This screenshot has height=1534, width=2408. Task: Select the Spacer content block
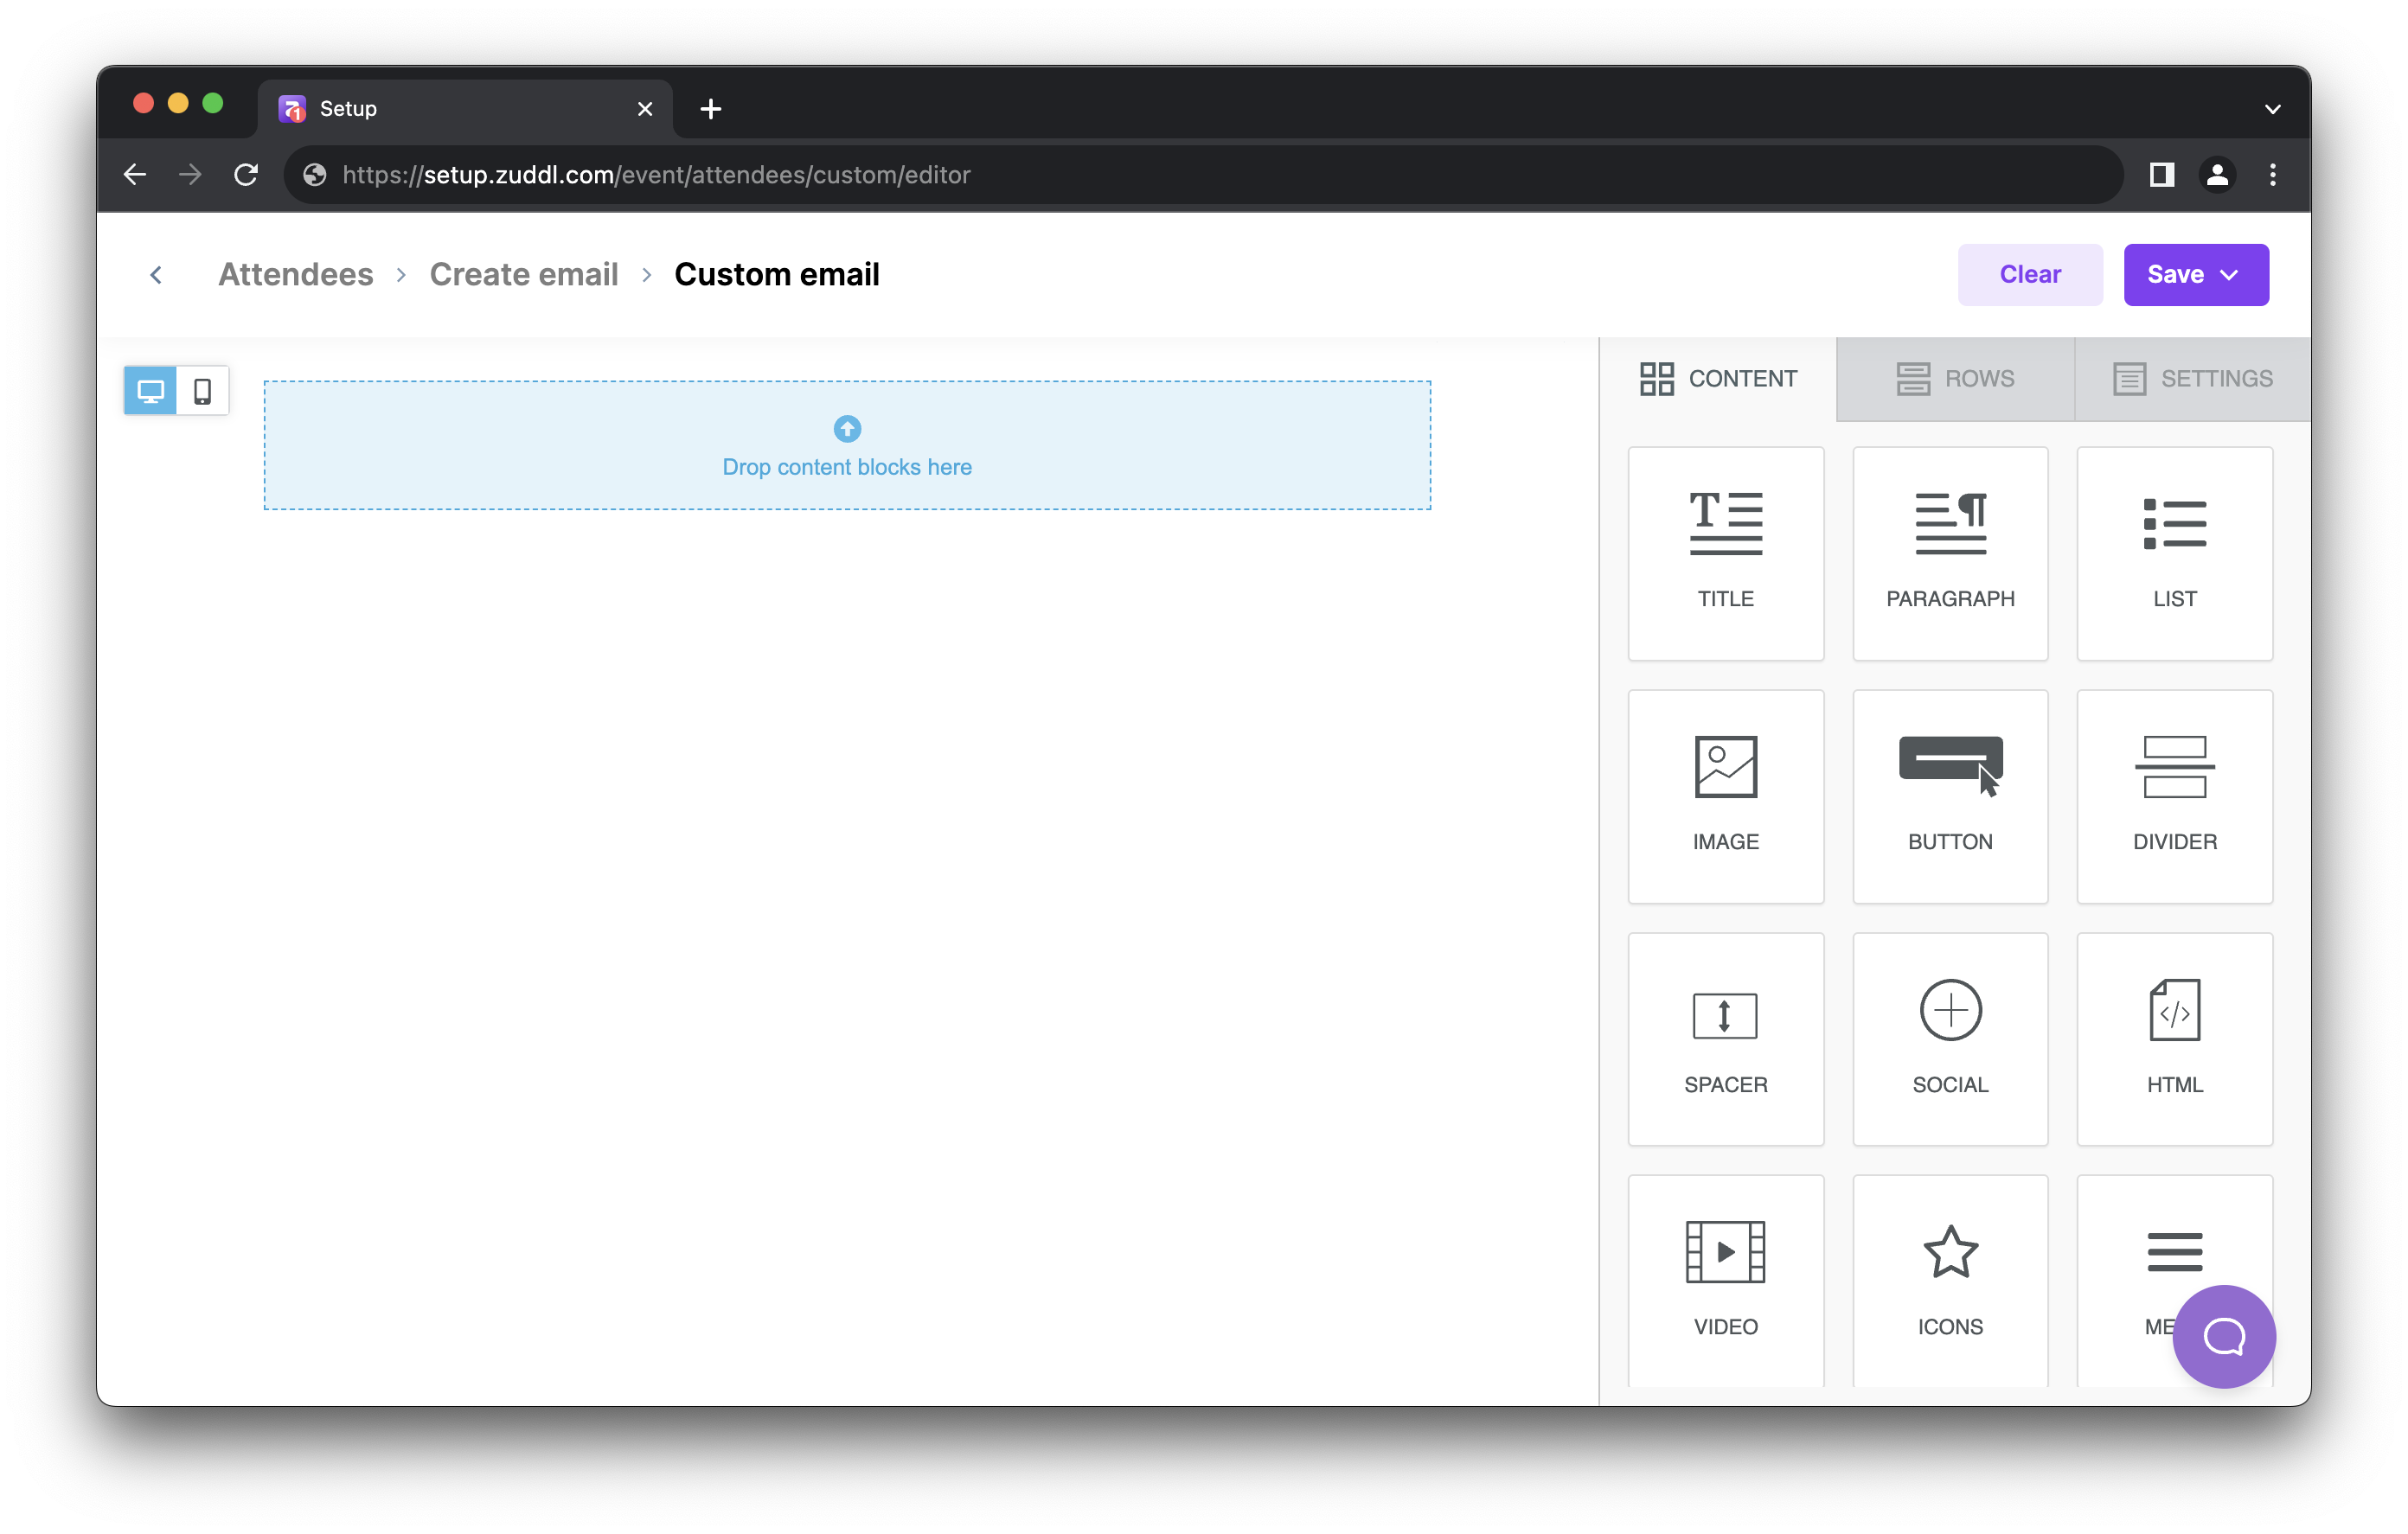1725,1038
